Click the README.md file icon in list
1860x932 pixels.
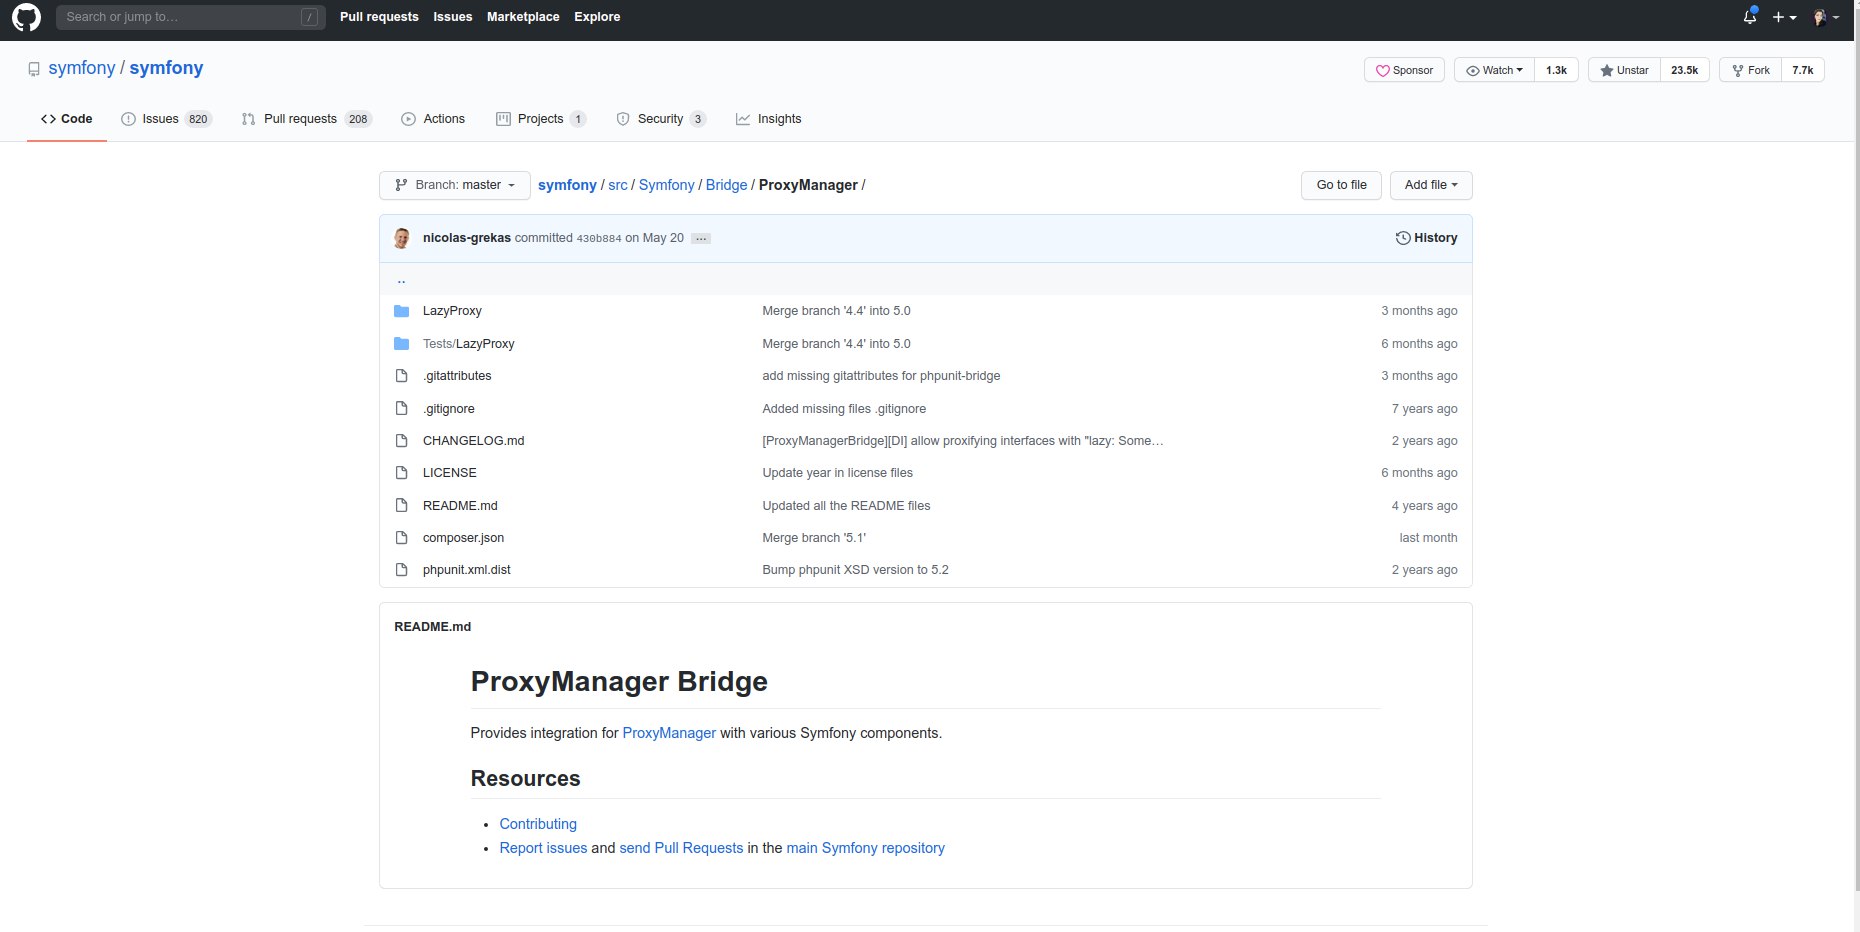pyautogui.click(x=402, y=505)
